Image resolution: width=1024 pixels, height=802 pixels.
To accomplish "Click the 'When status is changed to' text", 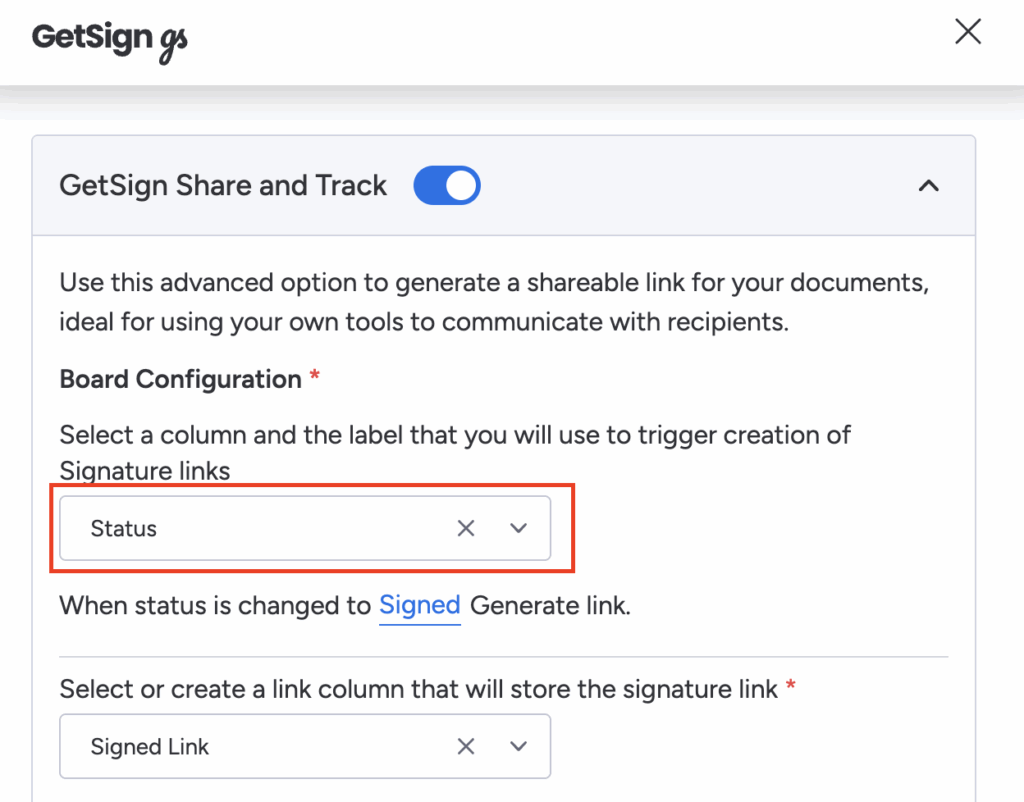I will [x=215, y=605].
